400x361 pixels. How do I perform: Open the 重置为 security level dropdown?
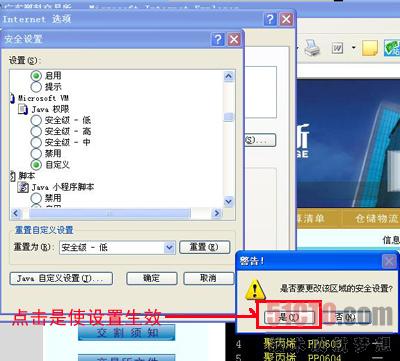[169, 248]
